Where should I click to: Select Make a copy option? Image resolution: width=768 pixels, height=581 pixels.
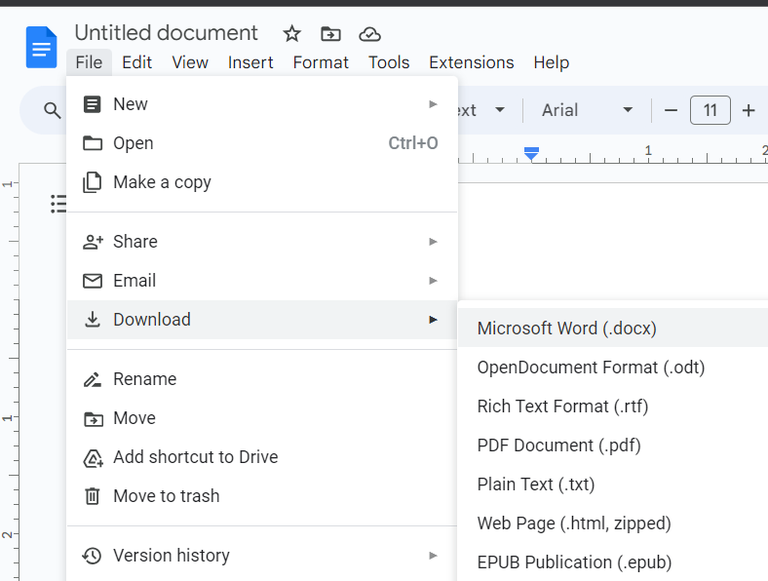[x=162, y=182]
